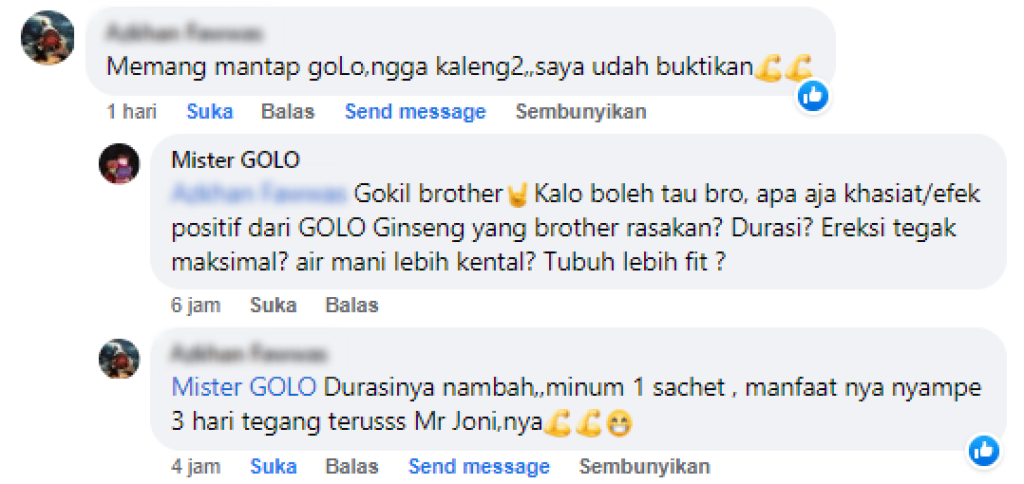Hide the last reply with Sembunyikan
The height and width of the screenshot is (484, 1024).
click(x=645, y=466)
